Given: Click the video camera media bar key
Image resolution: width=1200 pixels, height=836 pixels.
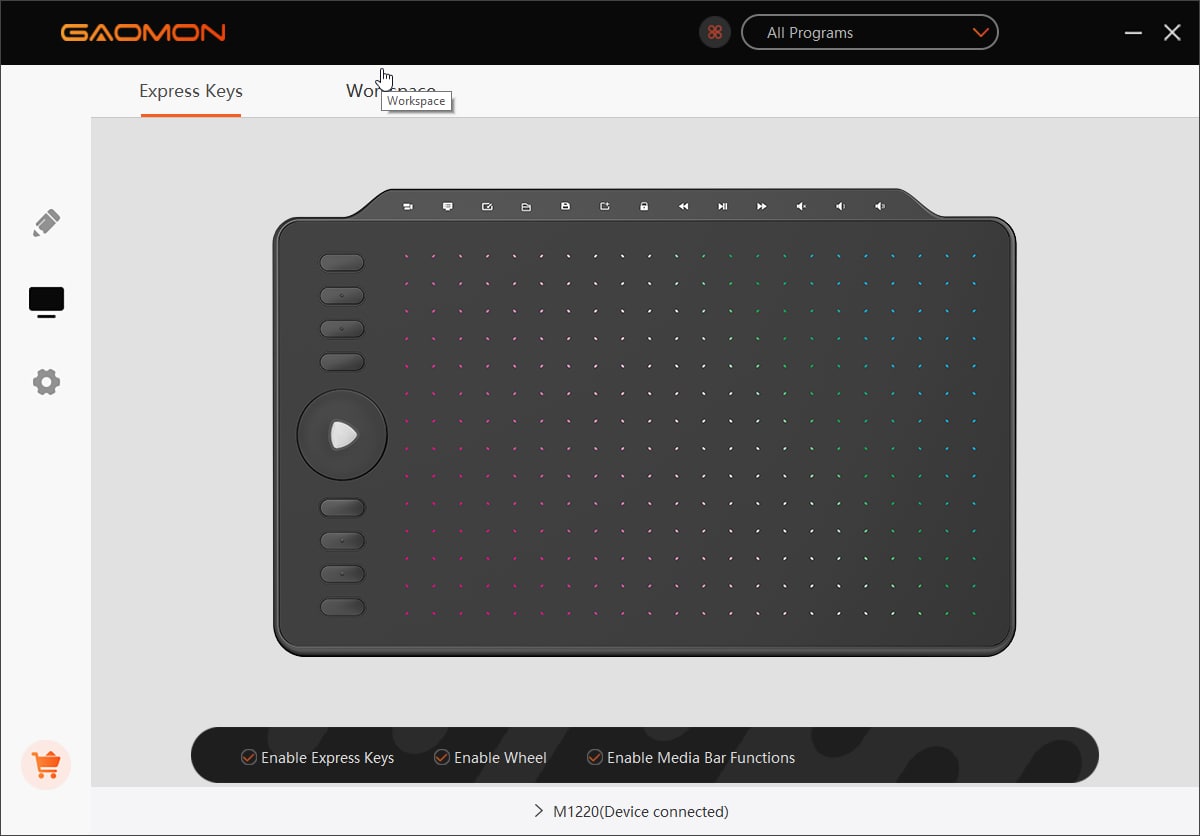Looking at the screenshot, I should [408, 206].
